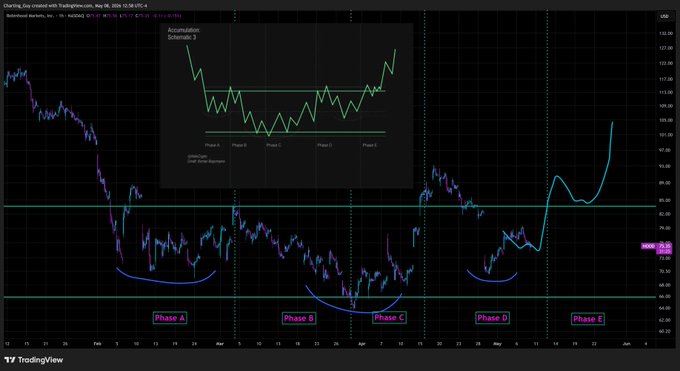Click the "Accumulation: Schematic 3" inset title

pyautogui.click(x=184, y=34)
